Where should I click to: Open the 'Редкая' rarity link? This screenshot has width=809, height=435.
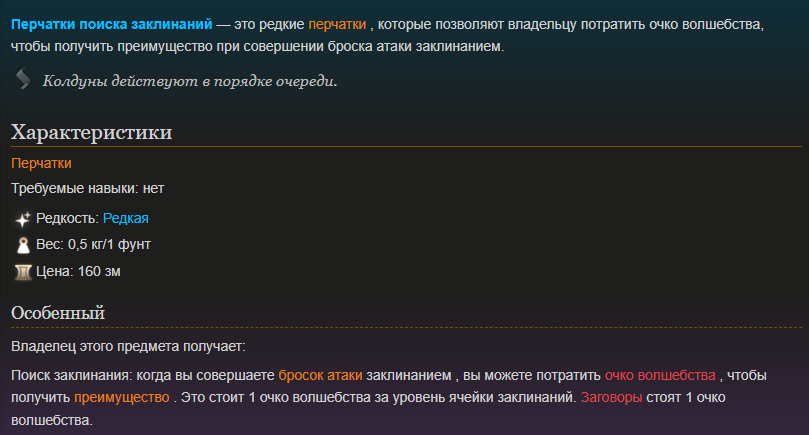click(126, 218)
